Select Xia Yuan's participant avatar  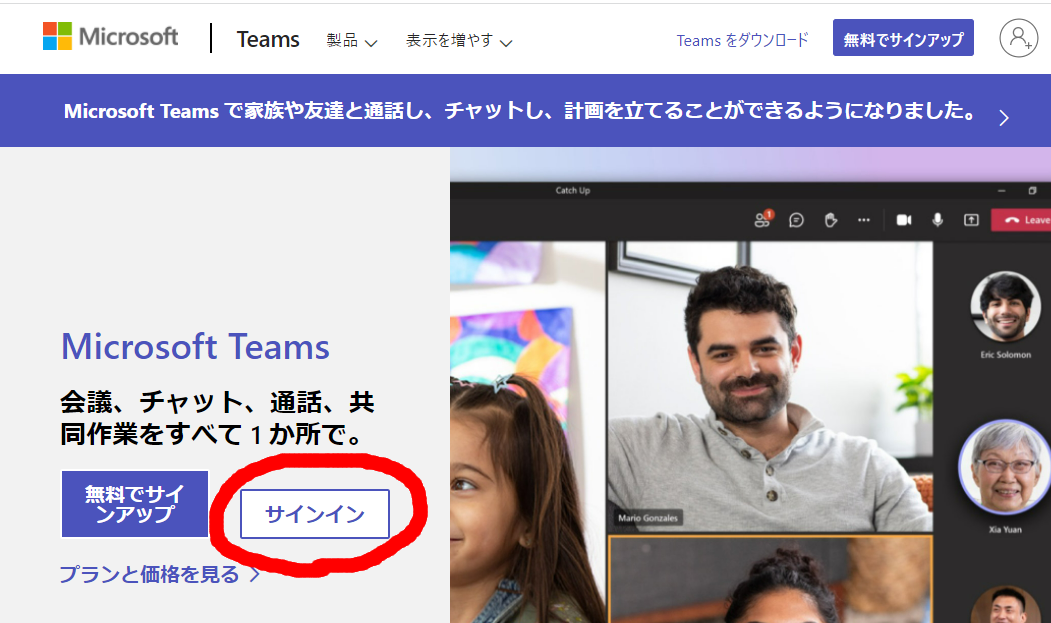point(1005,467)
